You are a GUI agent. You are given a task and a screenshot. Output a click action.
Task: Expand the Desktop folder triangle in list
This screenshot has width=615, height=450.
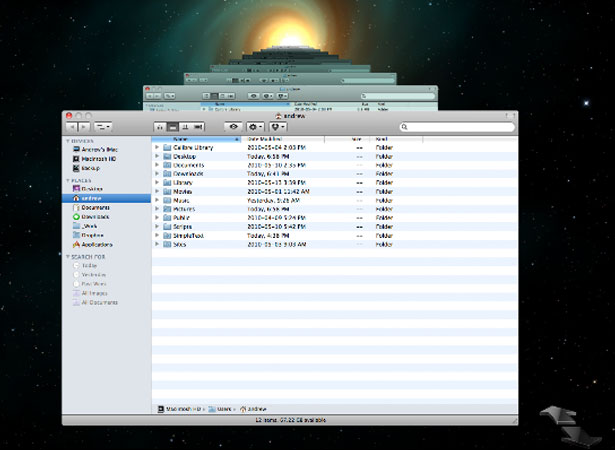click(157, 156)
